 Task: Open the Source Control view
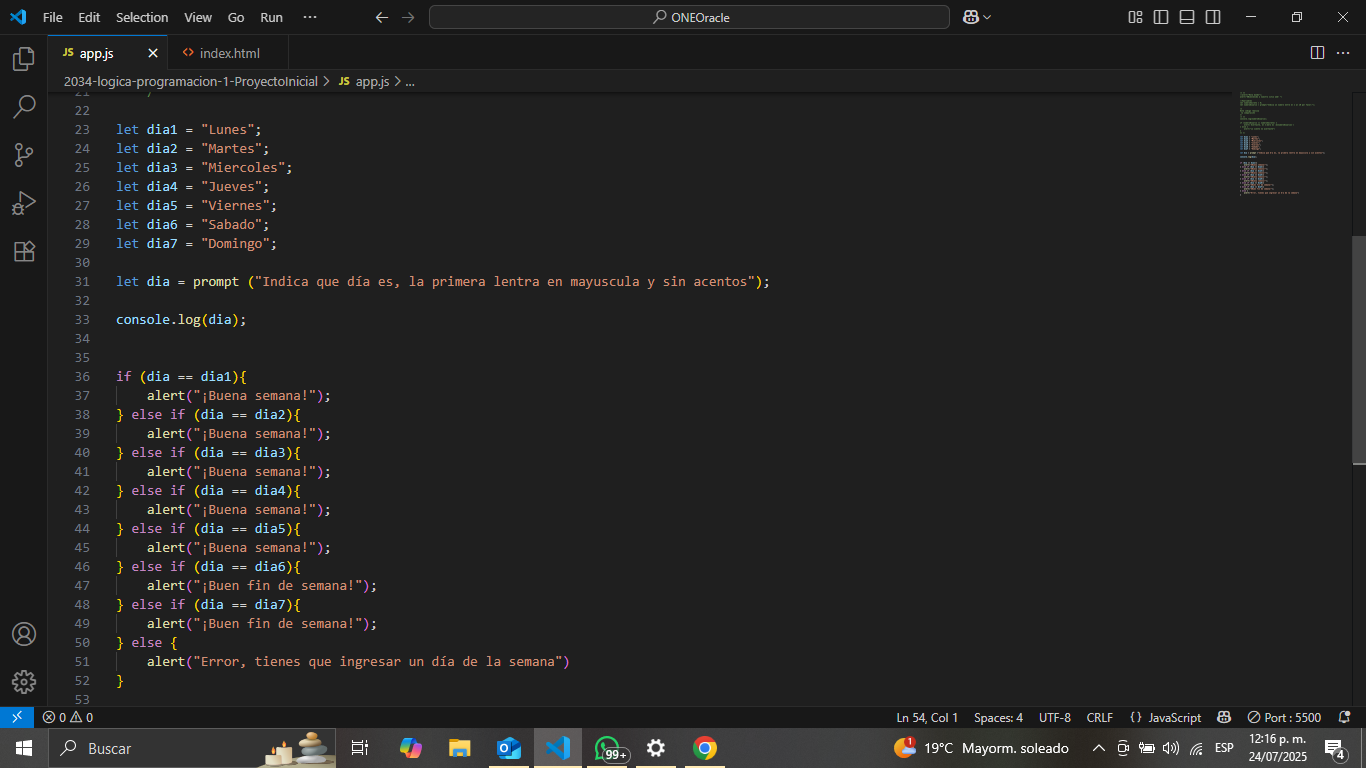24,155
